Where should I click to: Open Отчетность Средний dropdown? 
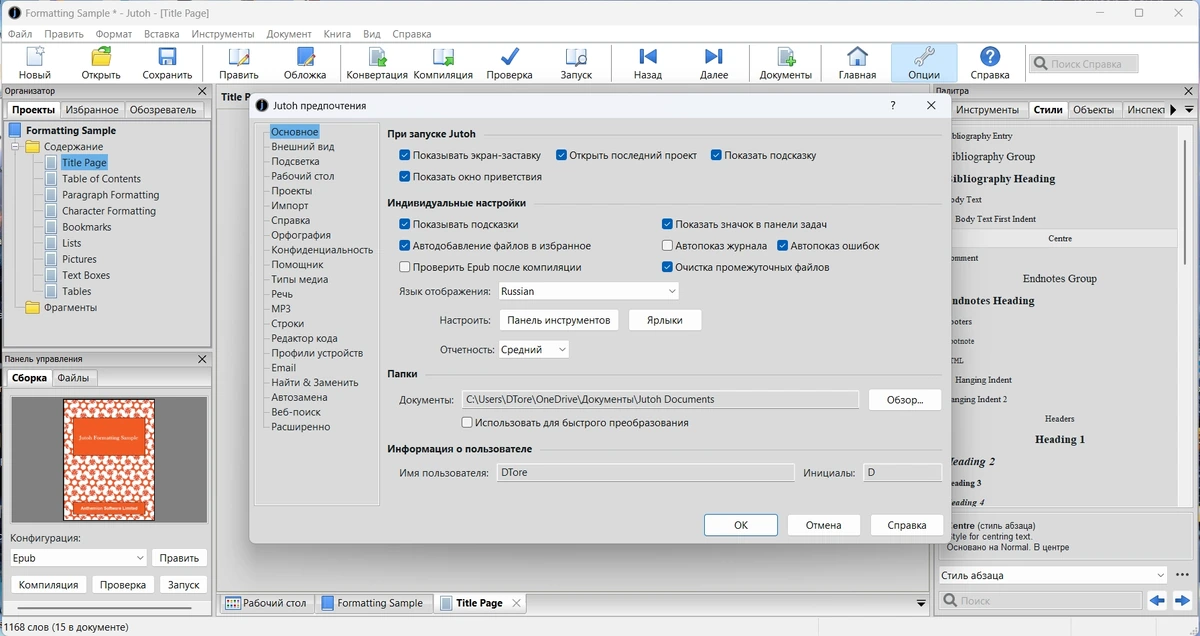pos(533,350)
